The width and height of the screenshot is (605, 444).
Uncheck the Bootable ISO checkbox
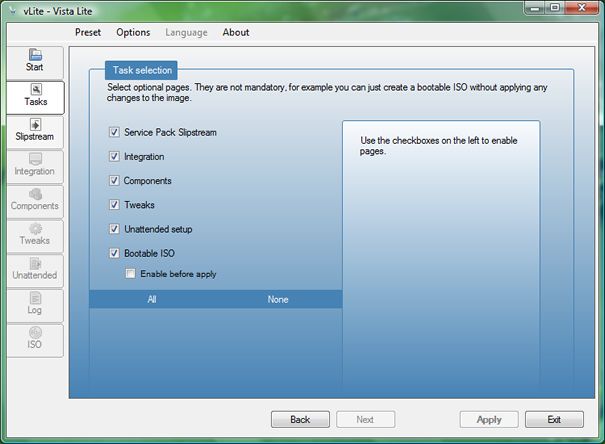(114, 253)
